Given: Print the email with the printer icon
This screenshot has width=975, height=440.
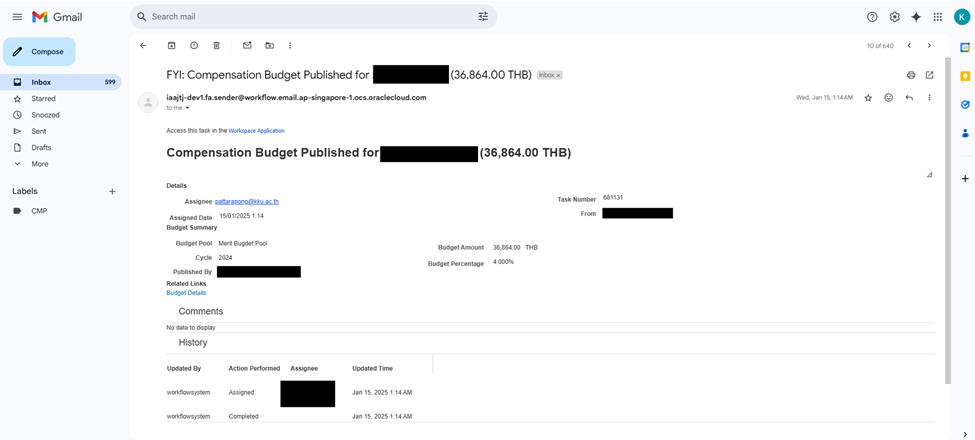Looking at the screenshot, I should pyautogui.click(x=910, y=75).
